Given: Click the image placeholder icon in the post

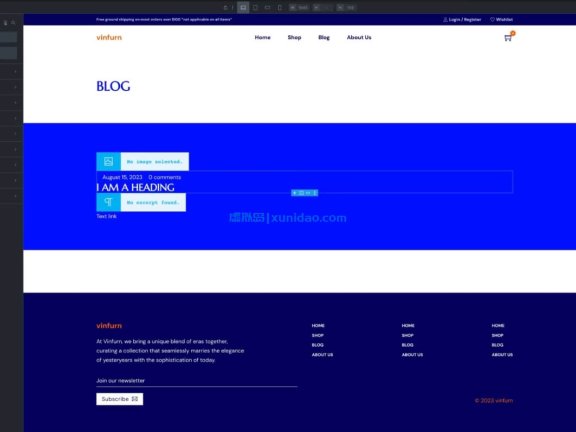Looking at the screenshot, I should click(108, 161).
